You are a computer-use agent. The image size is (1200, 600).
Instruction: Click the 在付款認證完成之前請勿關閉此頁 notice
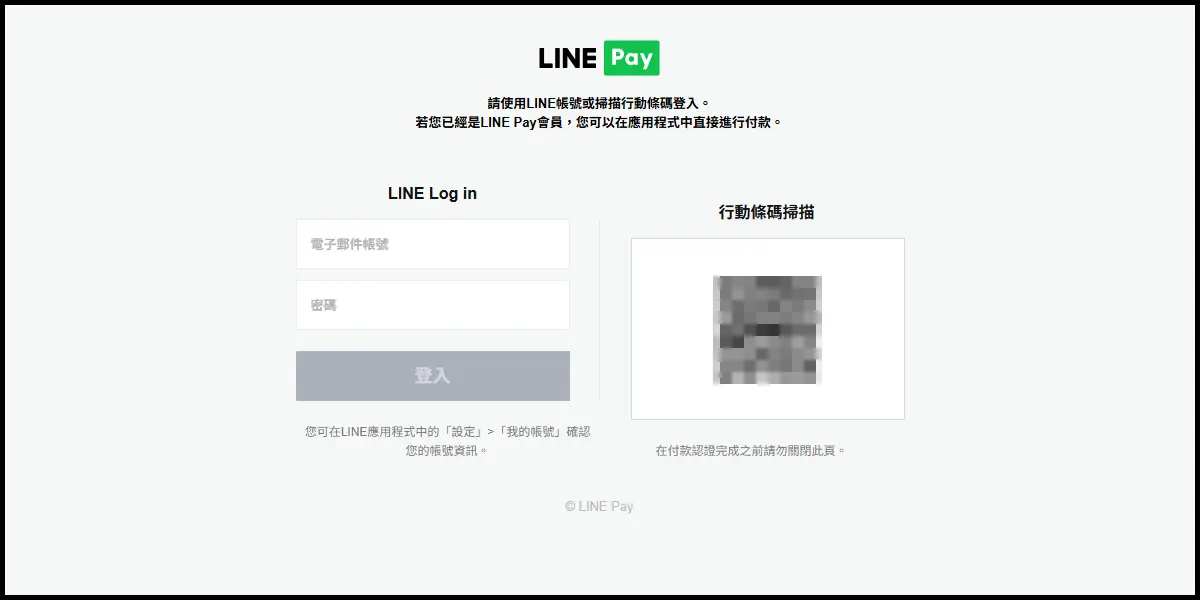click(751, 451)
